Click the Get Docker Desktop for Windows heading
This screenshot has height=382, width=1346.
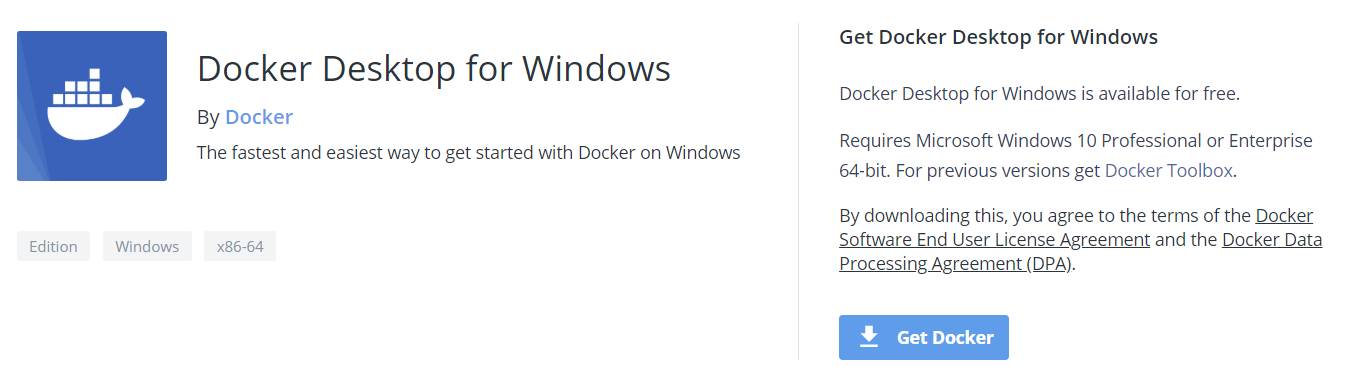998,37
